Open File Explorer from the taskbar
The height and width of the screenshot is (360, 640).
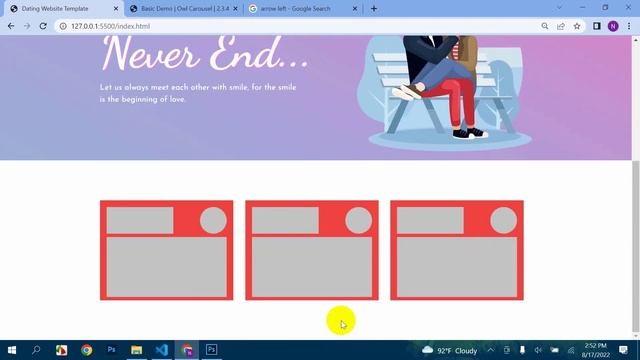pos(136,350)
